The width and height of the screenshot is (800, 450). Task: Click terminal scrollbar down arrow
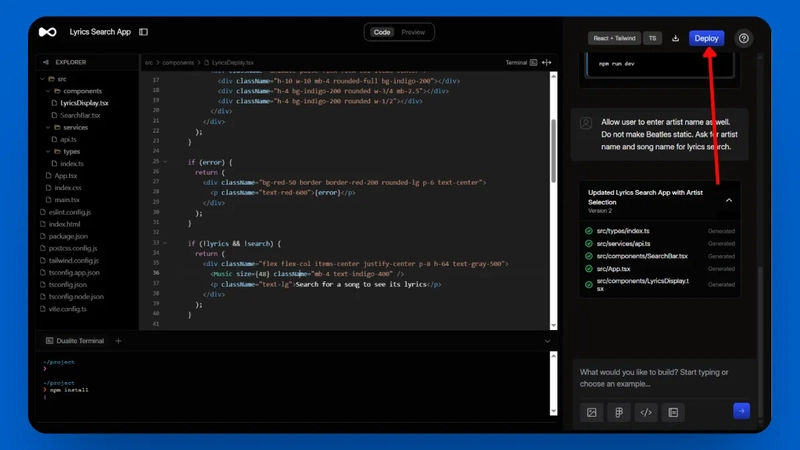[x=553, y=411]
